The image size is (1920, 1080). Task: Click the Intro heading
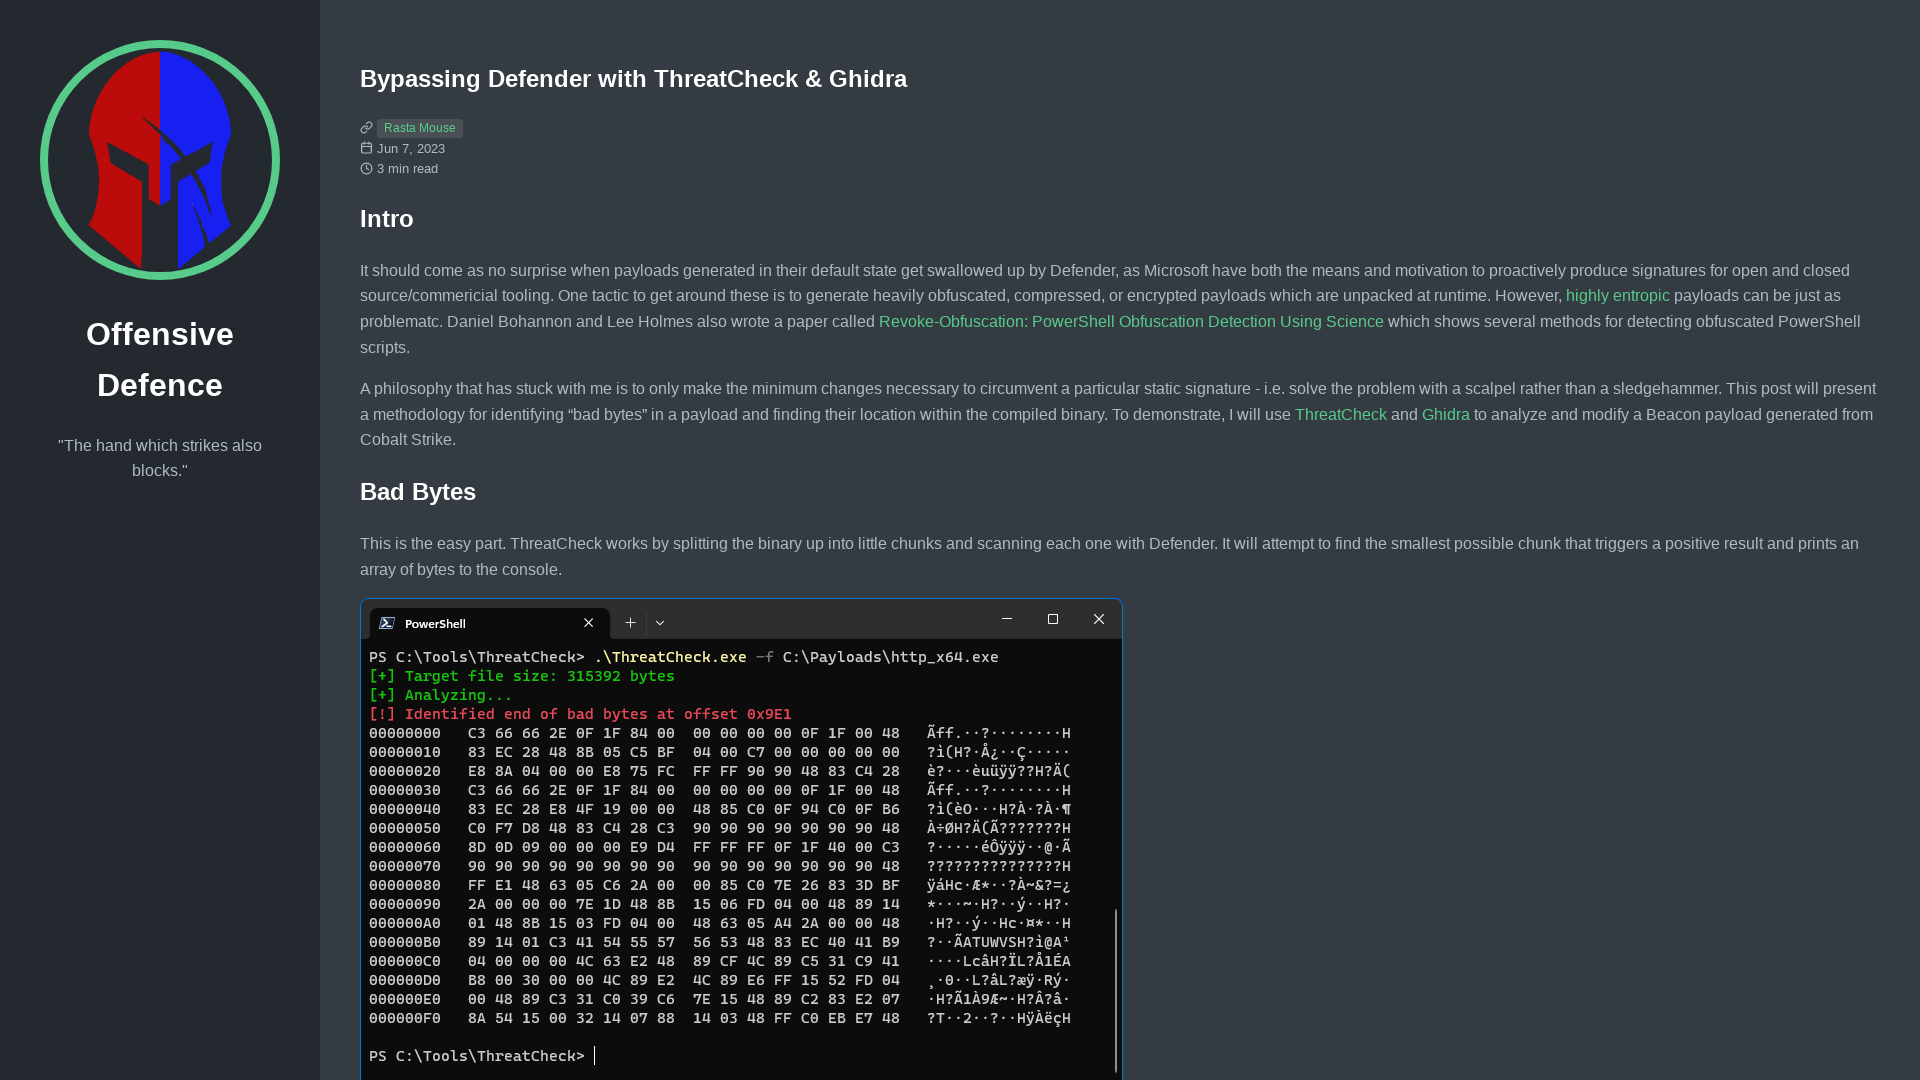(x=387, y=219)
